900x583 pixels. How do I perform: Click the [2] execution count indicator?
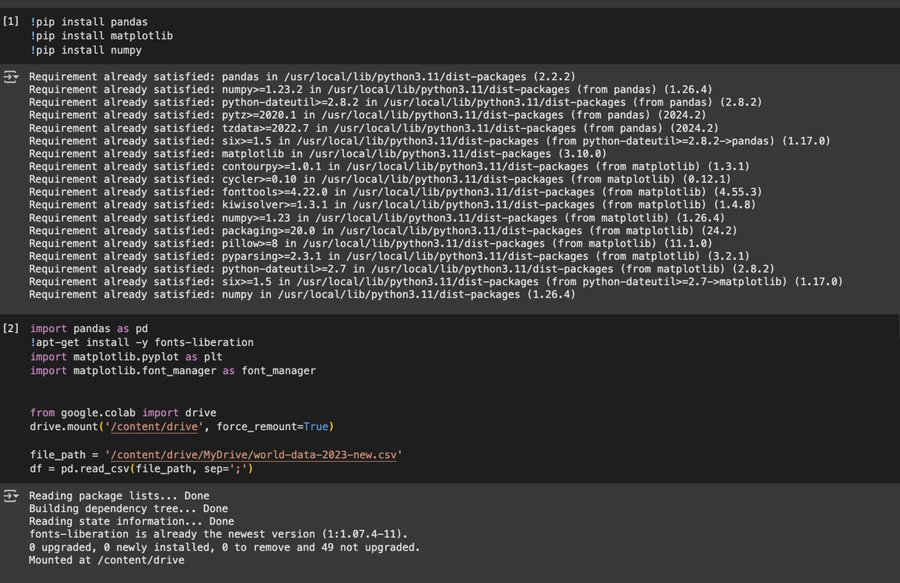10,328
